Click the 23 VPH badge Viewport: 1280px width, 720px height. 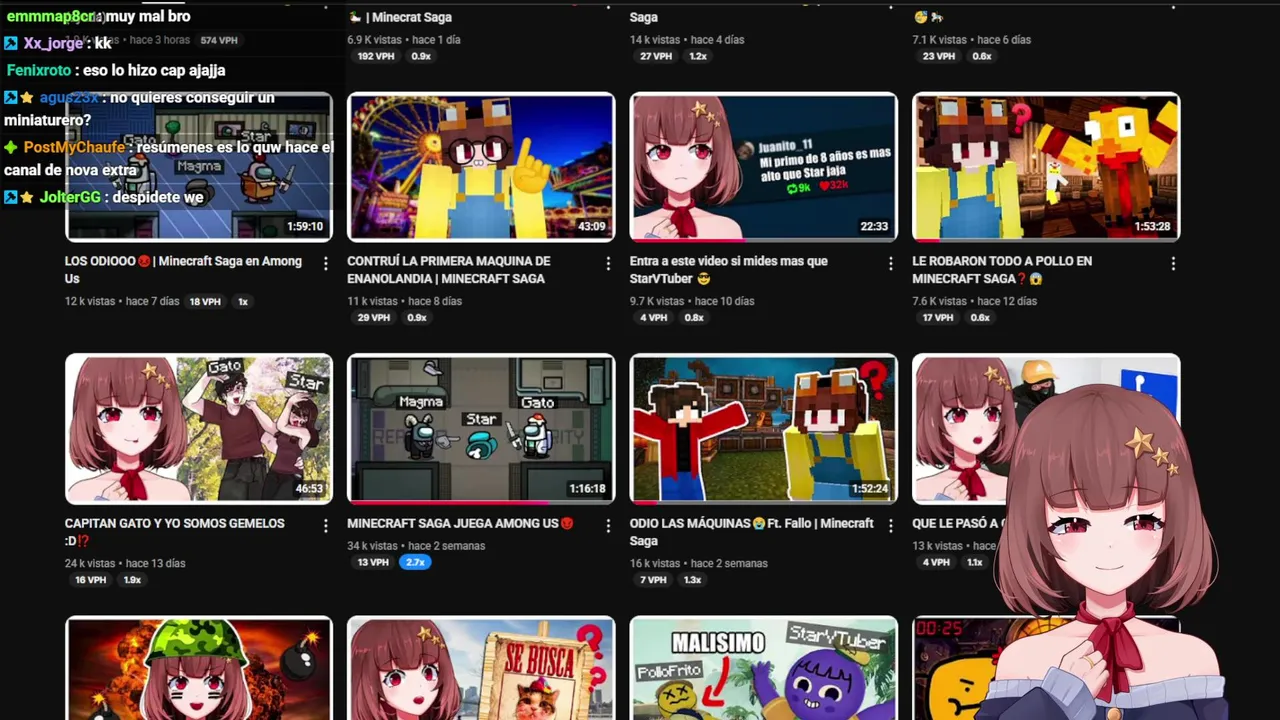click(x=939, y=56)
